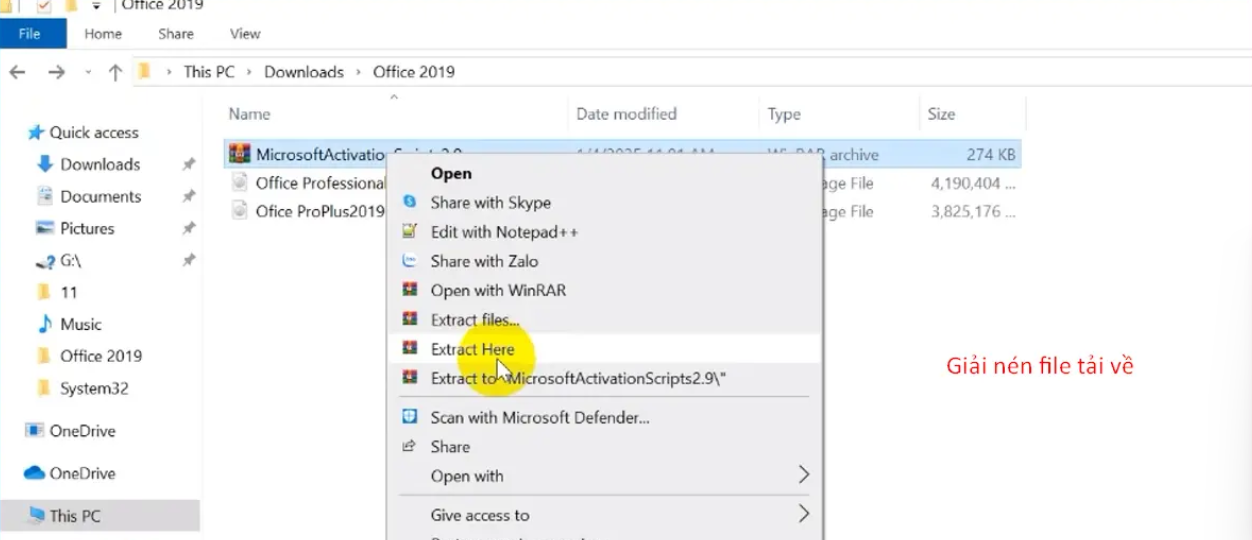
Task: Select Quick access in the navigation pane
Action: [x=94, y=132]
